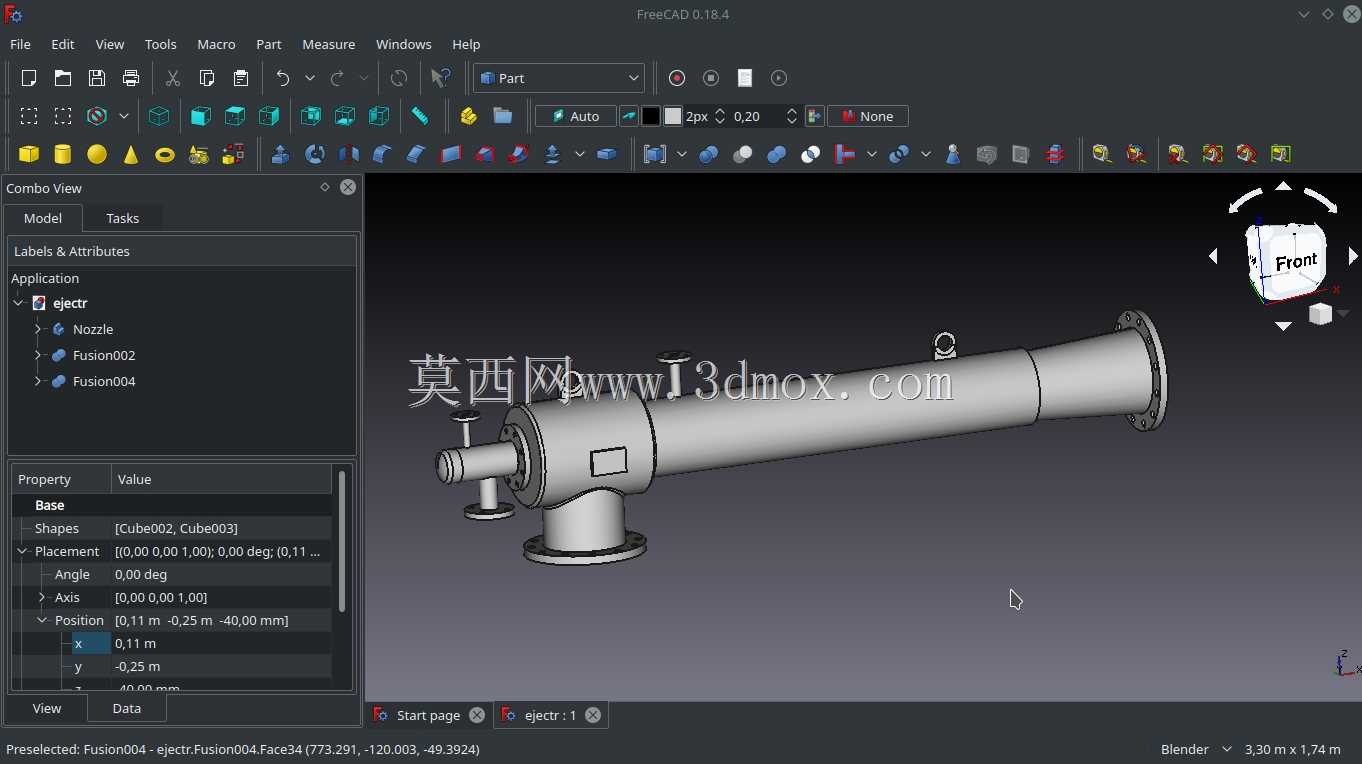Print using the printer toolbar icon
Image resolution: width=1362 pixels, height=764 pixels.
[131, 78]
